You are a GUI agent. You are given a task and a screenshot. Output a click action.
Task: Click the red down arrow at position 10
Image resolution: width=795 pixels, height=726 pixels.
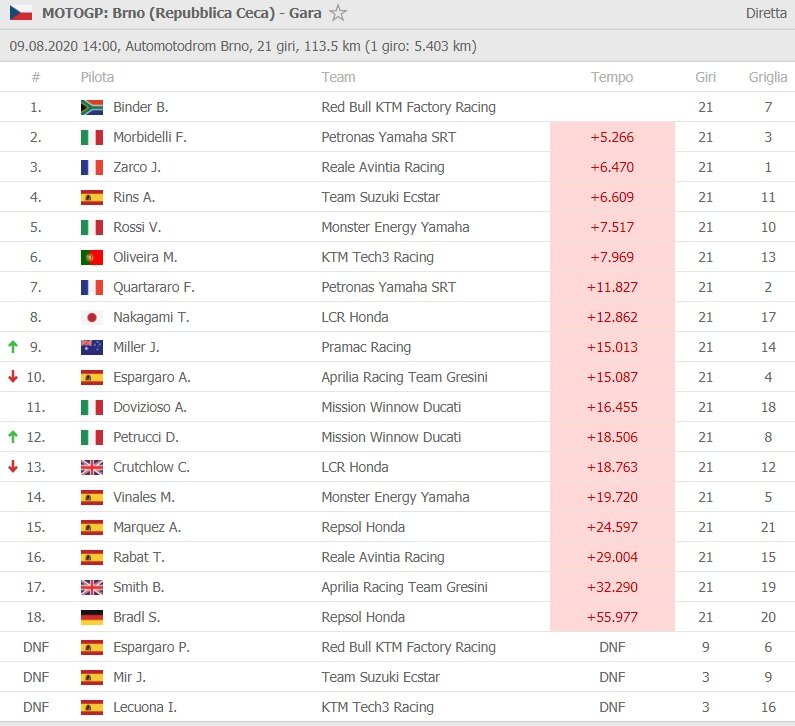(13, 377)
